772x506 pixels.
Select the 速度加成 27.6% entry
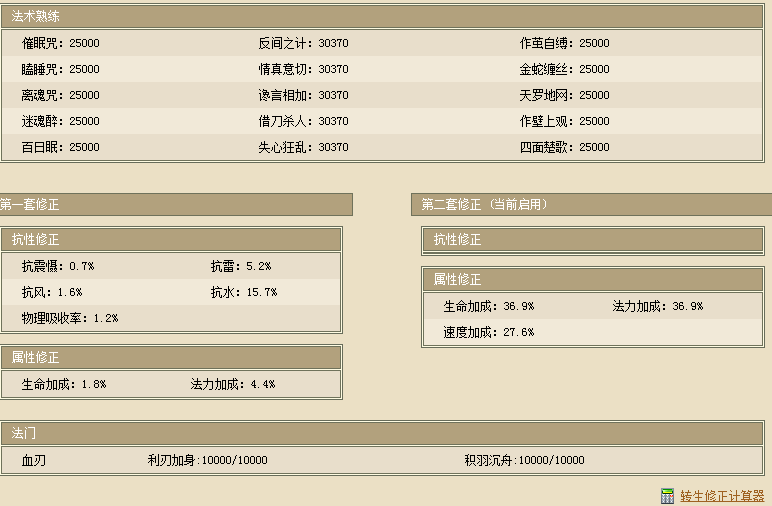click(488, 333)
